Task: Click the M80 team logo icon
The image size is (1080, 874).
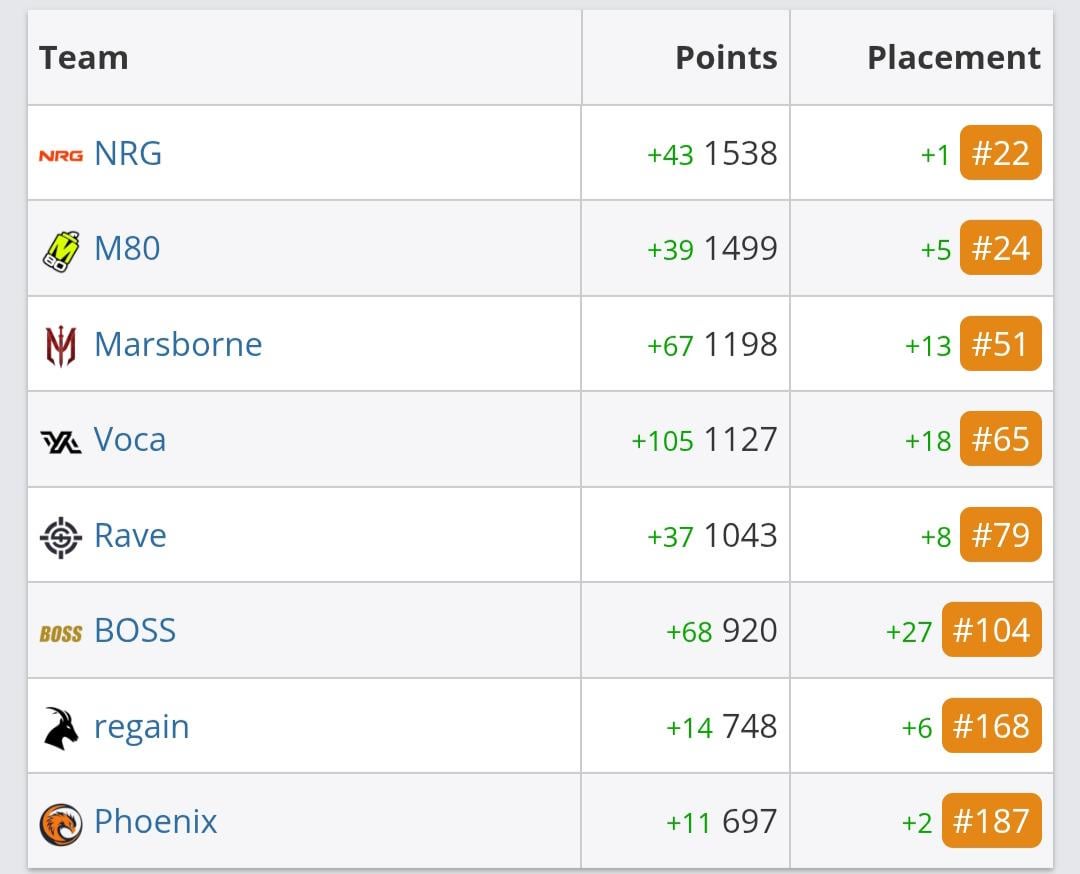Action: (60, 249)
